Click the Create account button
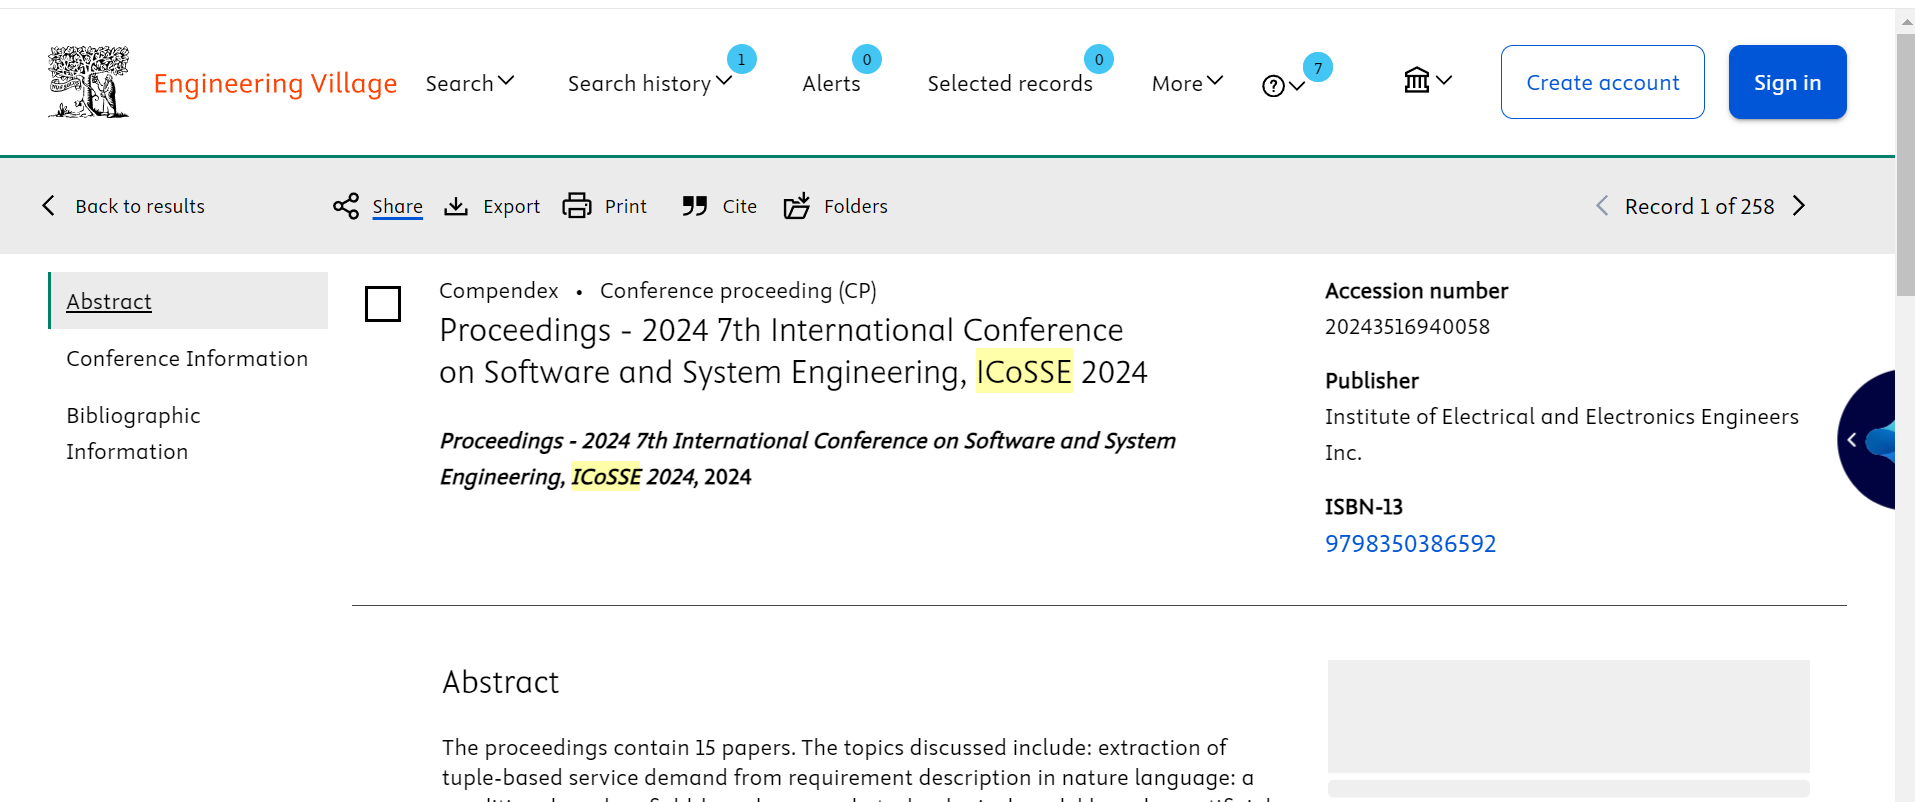Image resolution: width=1915 pixels, height=802 pixels. tap(1602, 82)
